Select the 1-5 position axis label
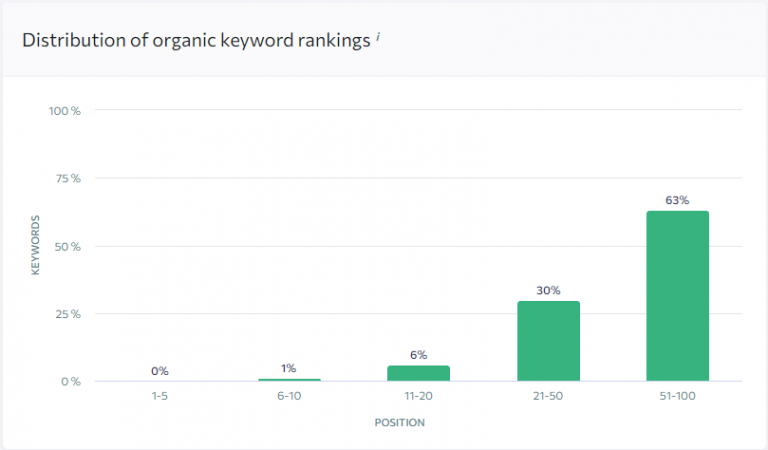 (160, 396)
